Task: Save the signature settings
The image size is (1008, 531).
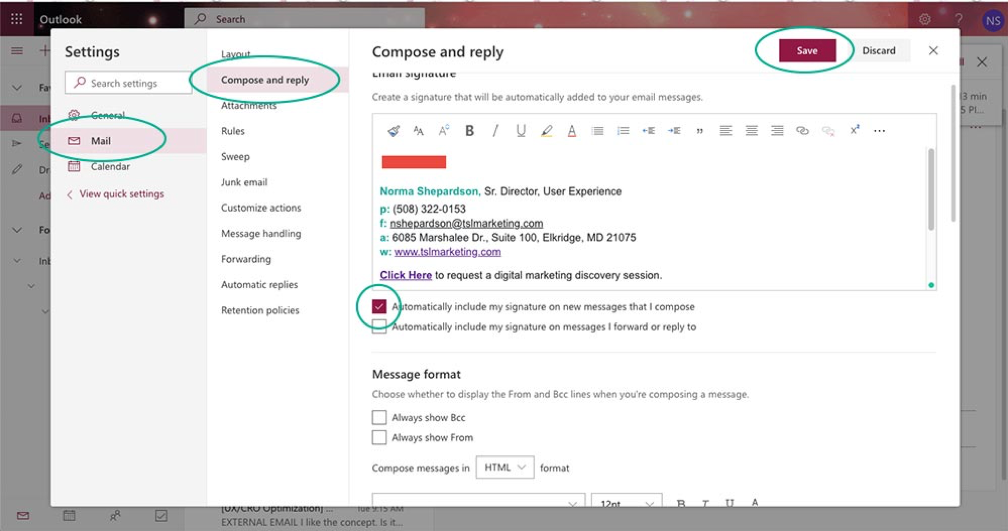Action: (807, 50)
